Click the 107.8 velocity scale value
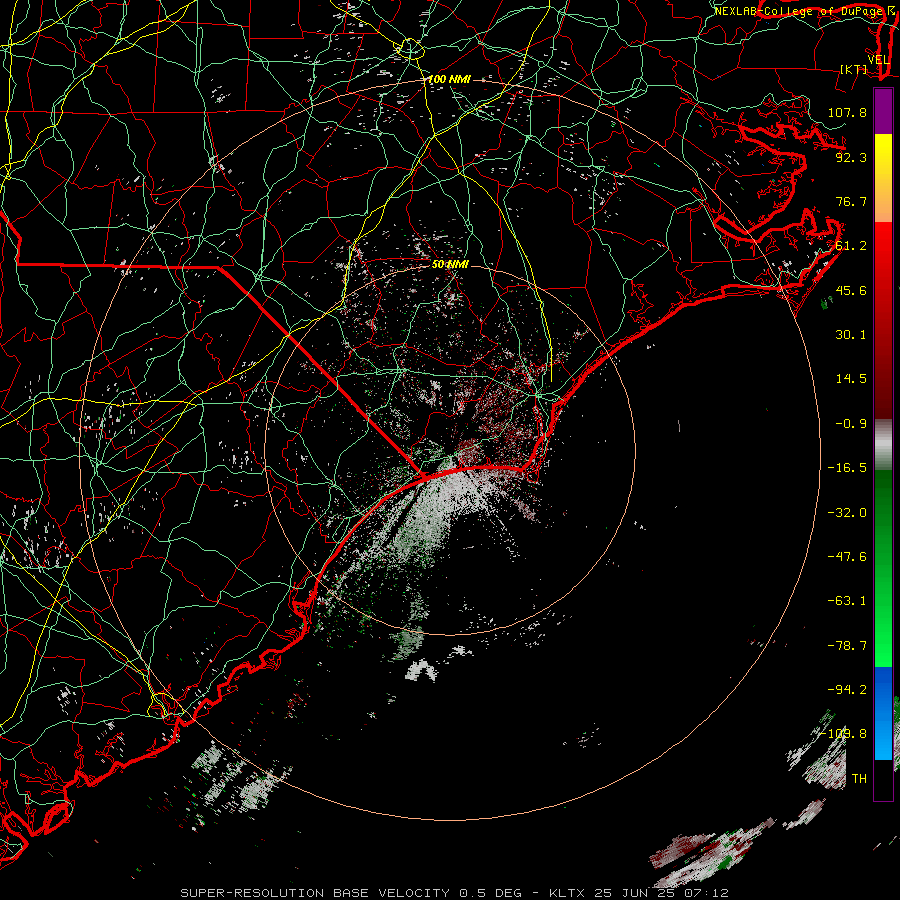This screenshot has height=900, width=900. (847, 112)
